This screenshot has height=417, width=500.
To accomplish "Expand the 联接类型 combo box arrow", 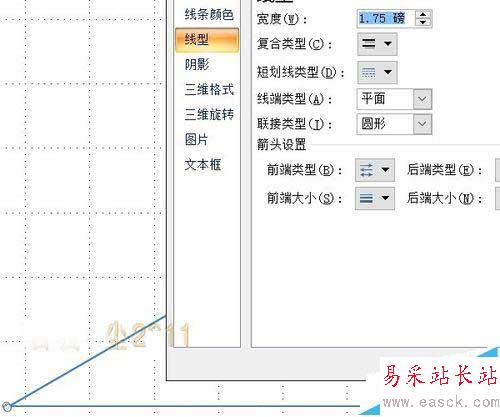I will 422,124.
